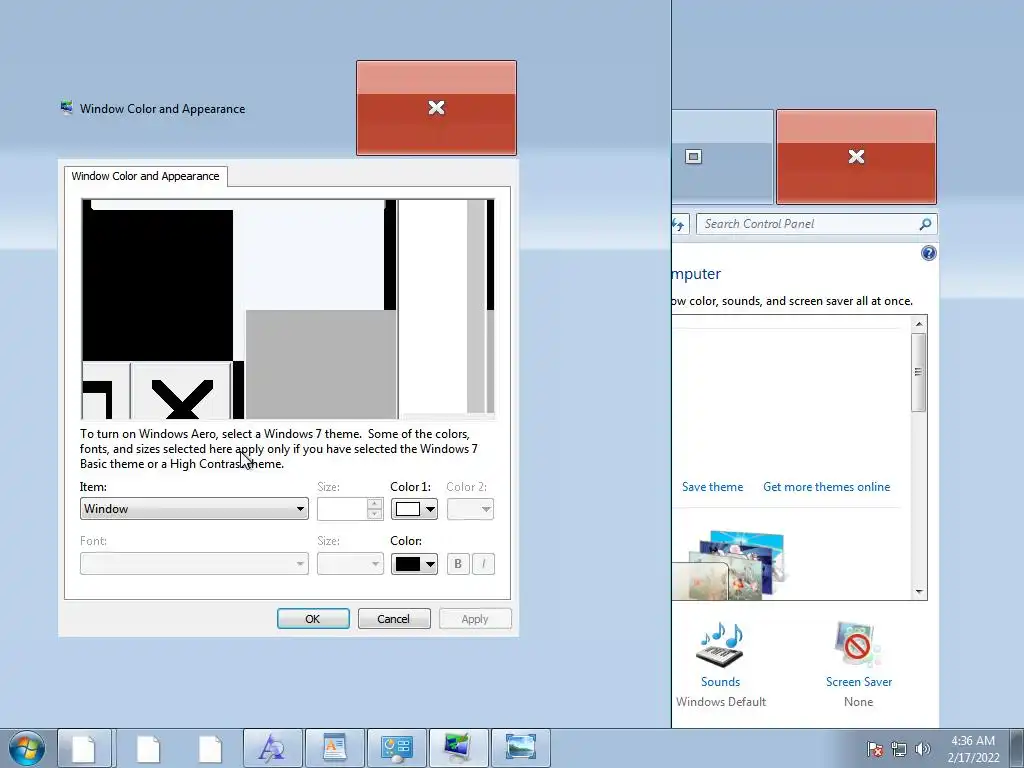Viewport: 1024px width, 768px height.
Task: Open the Screen Saver settings icon
Action: coord(857,644)
